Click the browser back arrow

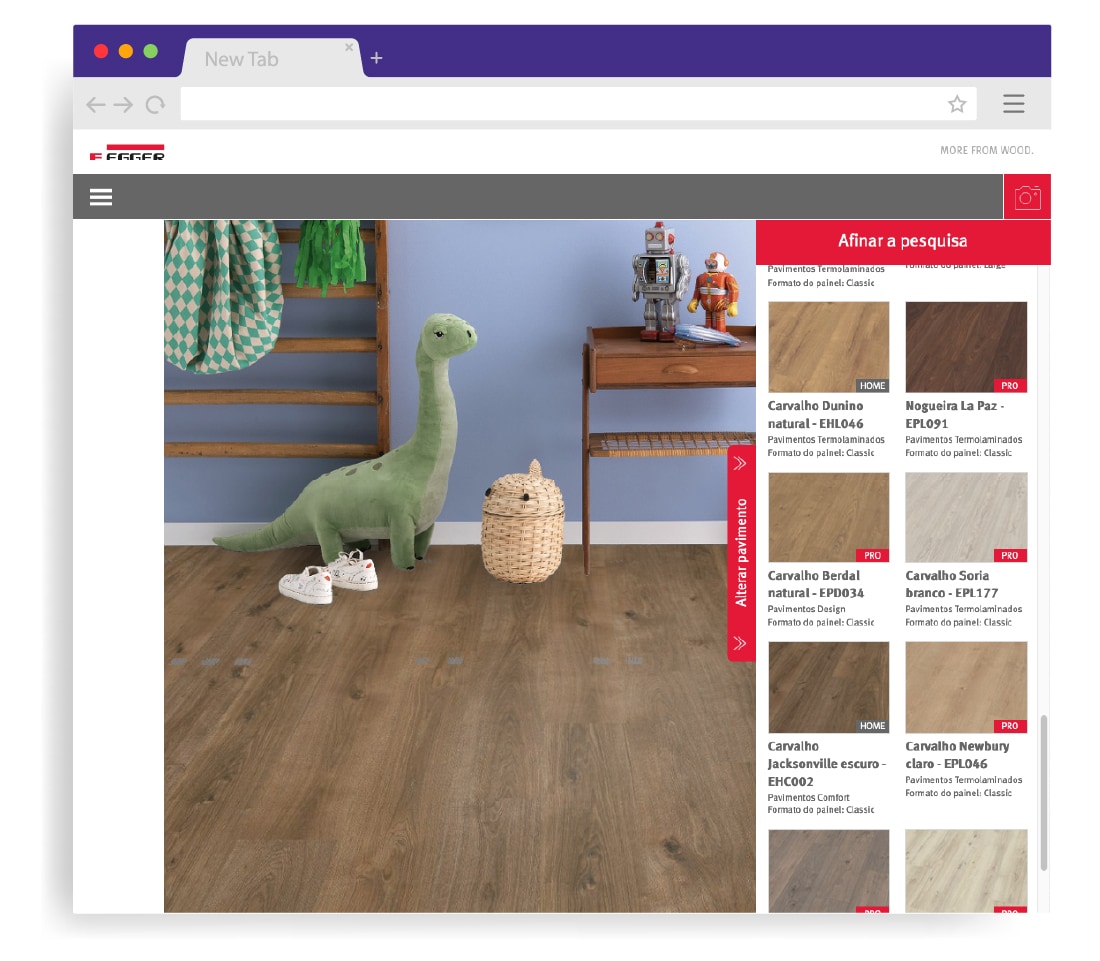click(x=95, y=104)
